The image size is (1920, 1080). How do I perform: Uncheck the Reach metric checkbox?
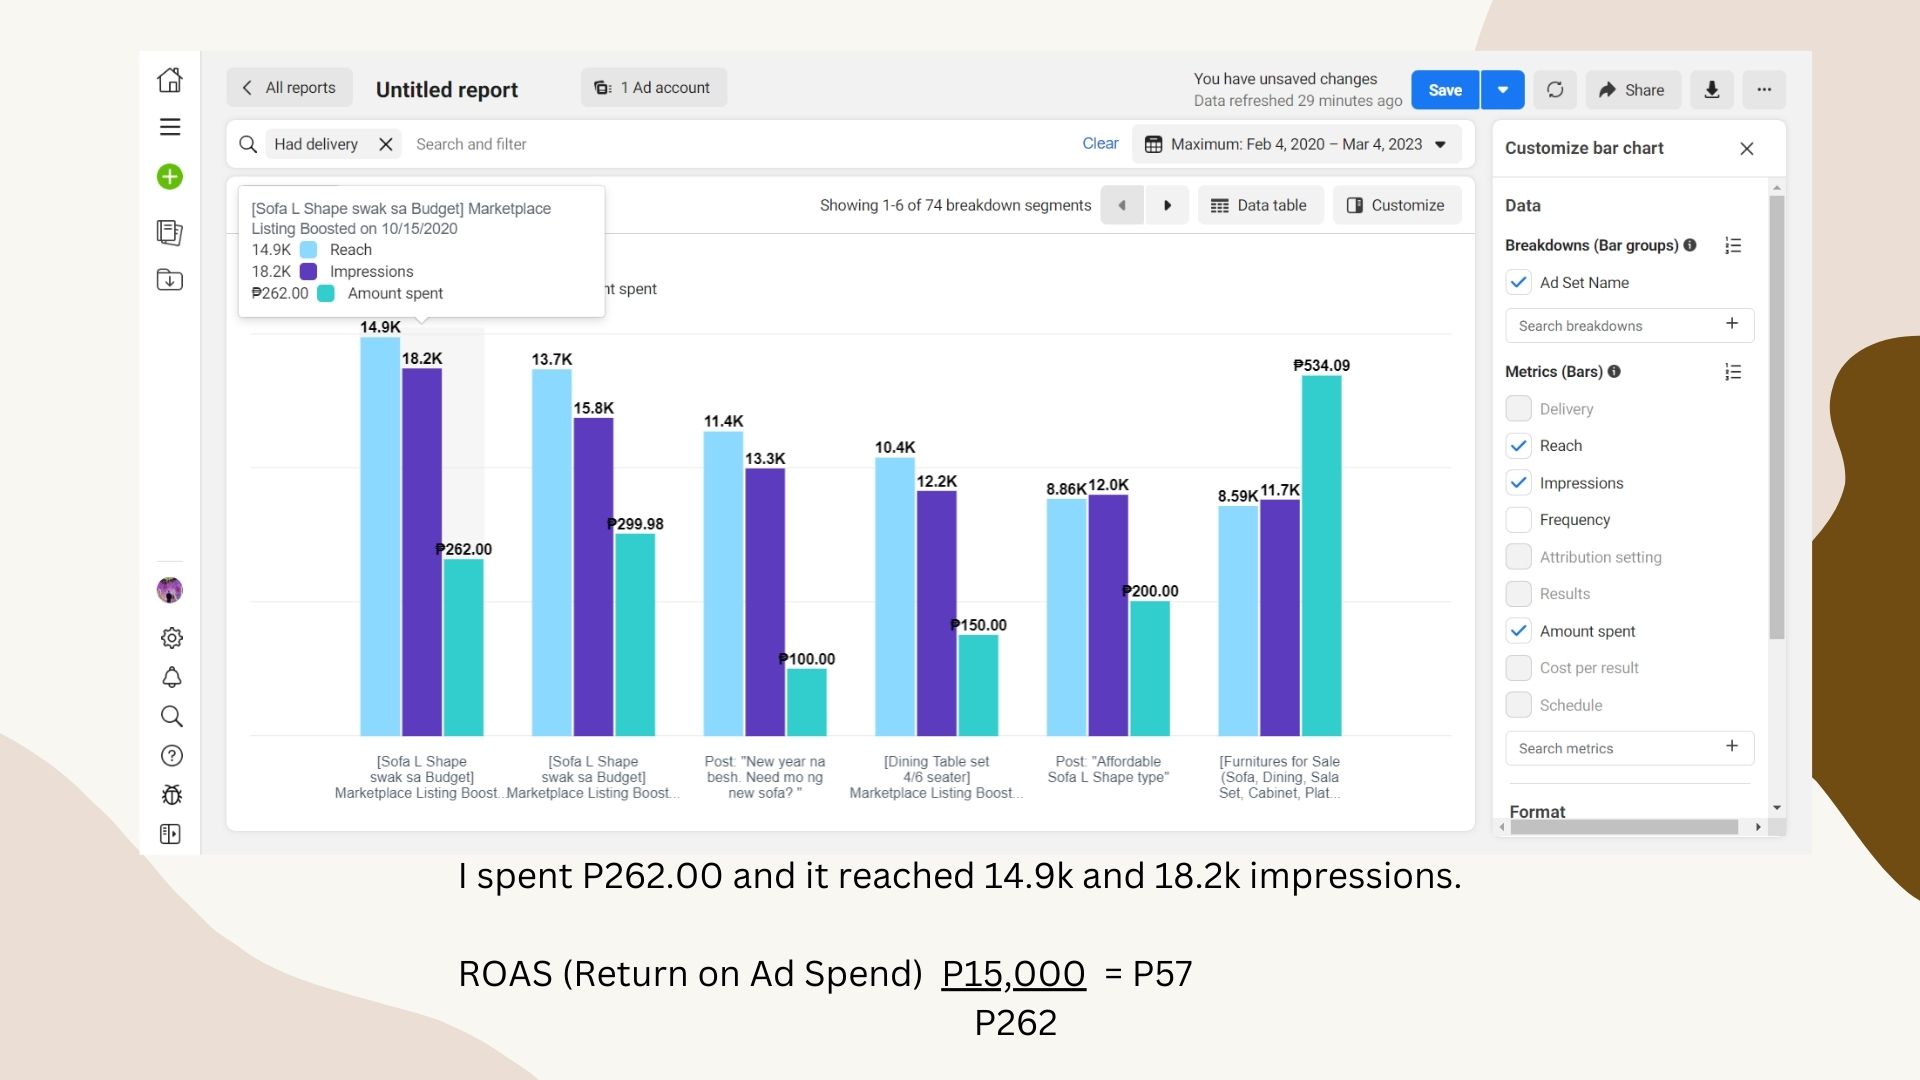pyautogui.click(x=1518, y=446)
